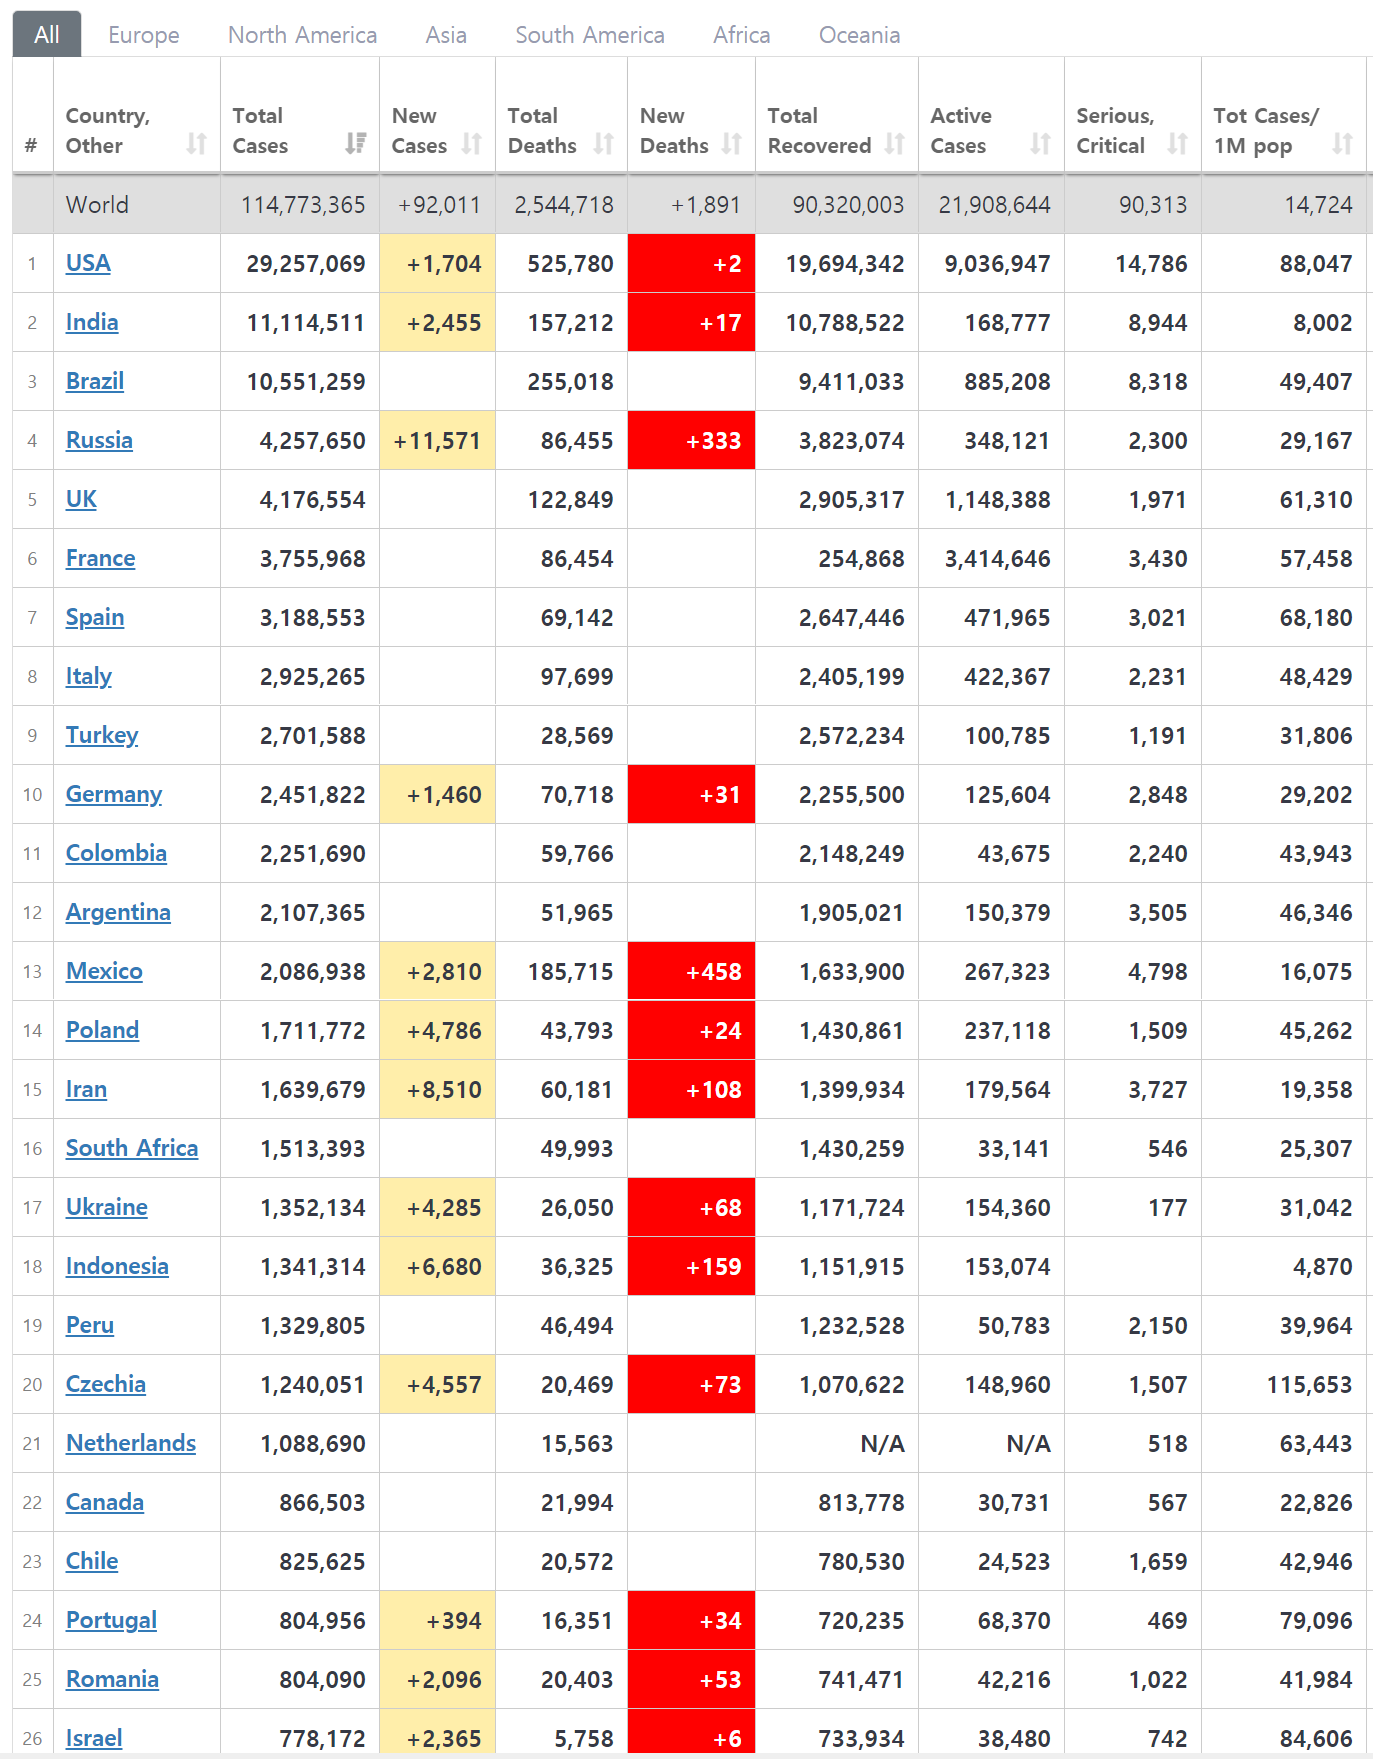Image resolution: width=1373 pixels, height=1759 pixels.
Task: Sort by New Deaths column icon
Action: point(732,144)
